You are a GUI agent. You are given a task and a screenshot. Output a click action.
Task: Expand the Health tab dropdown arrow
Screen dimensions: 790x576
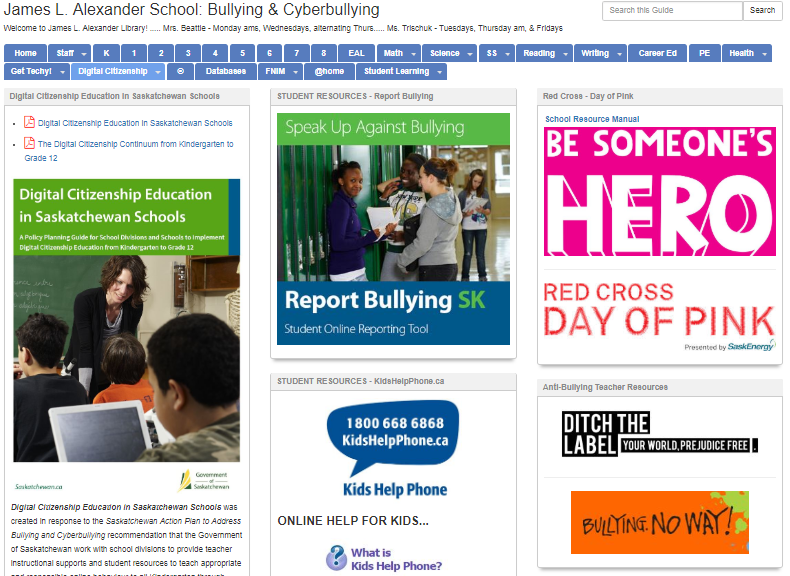click(x=764, y=54)
